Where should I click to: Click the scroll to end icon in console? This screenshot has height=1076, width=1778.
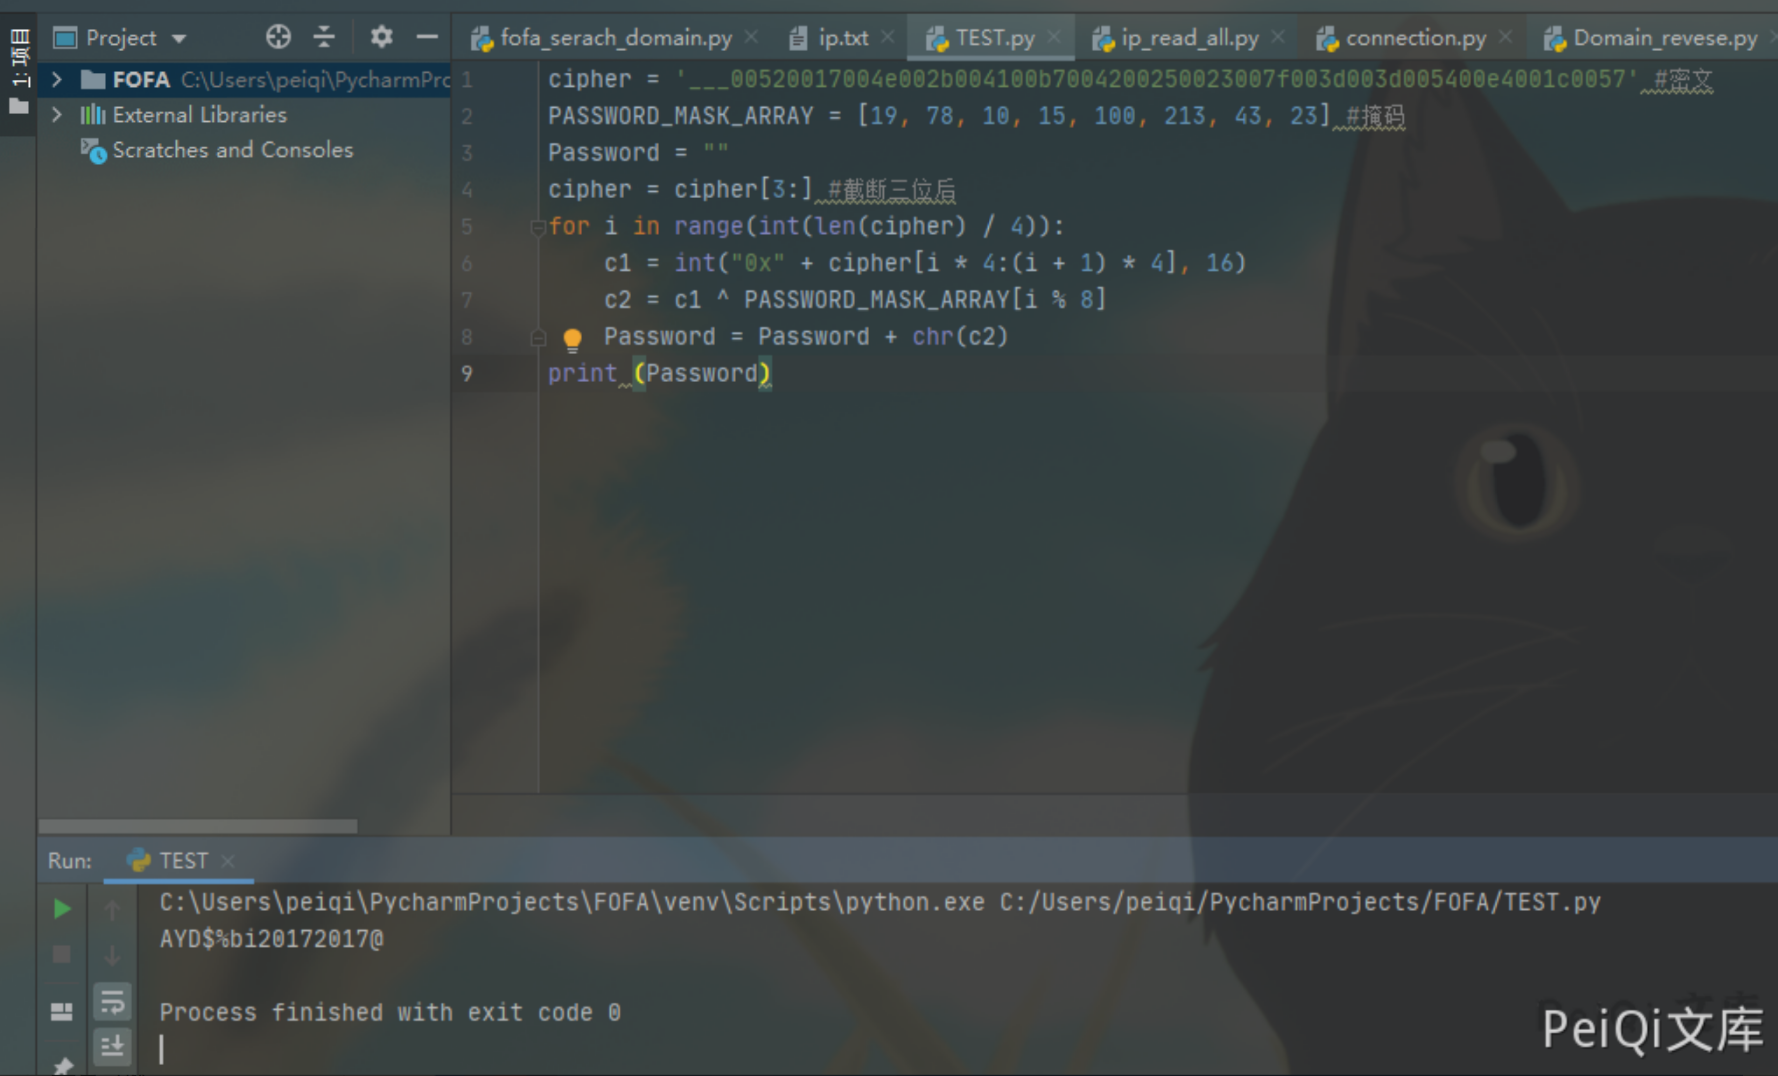click(x=113, y=1046)
